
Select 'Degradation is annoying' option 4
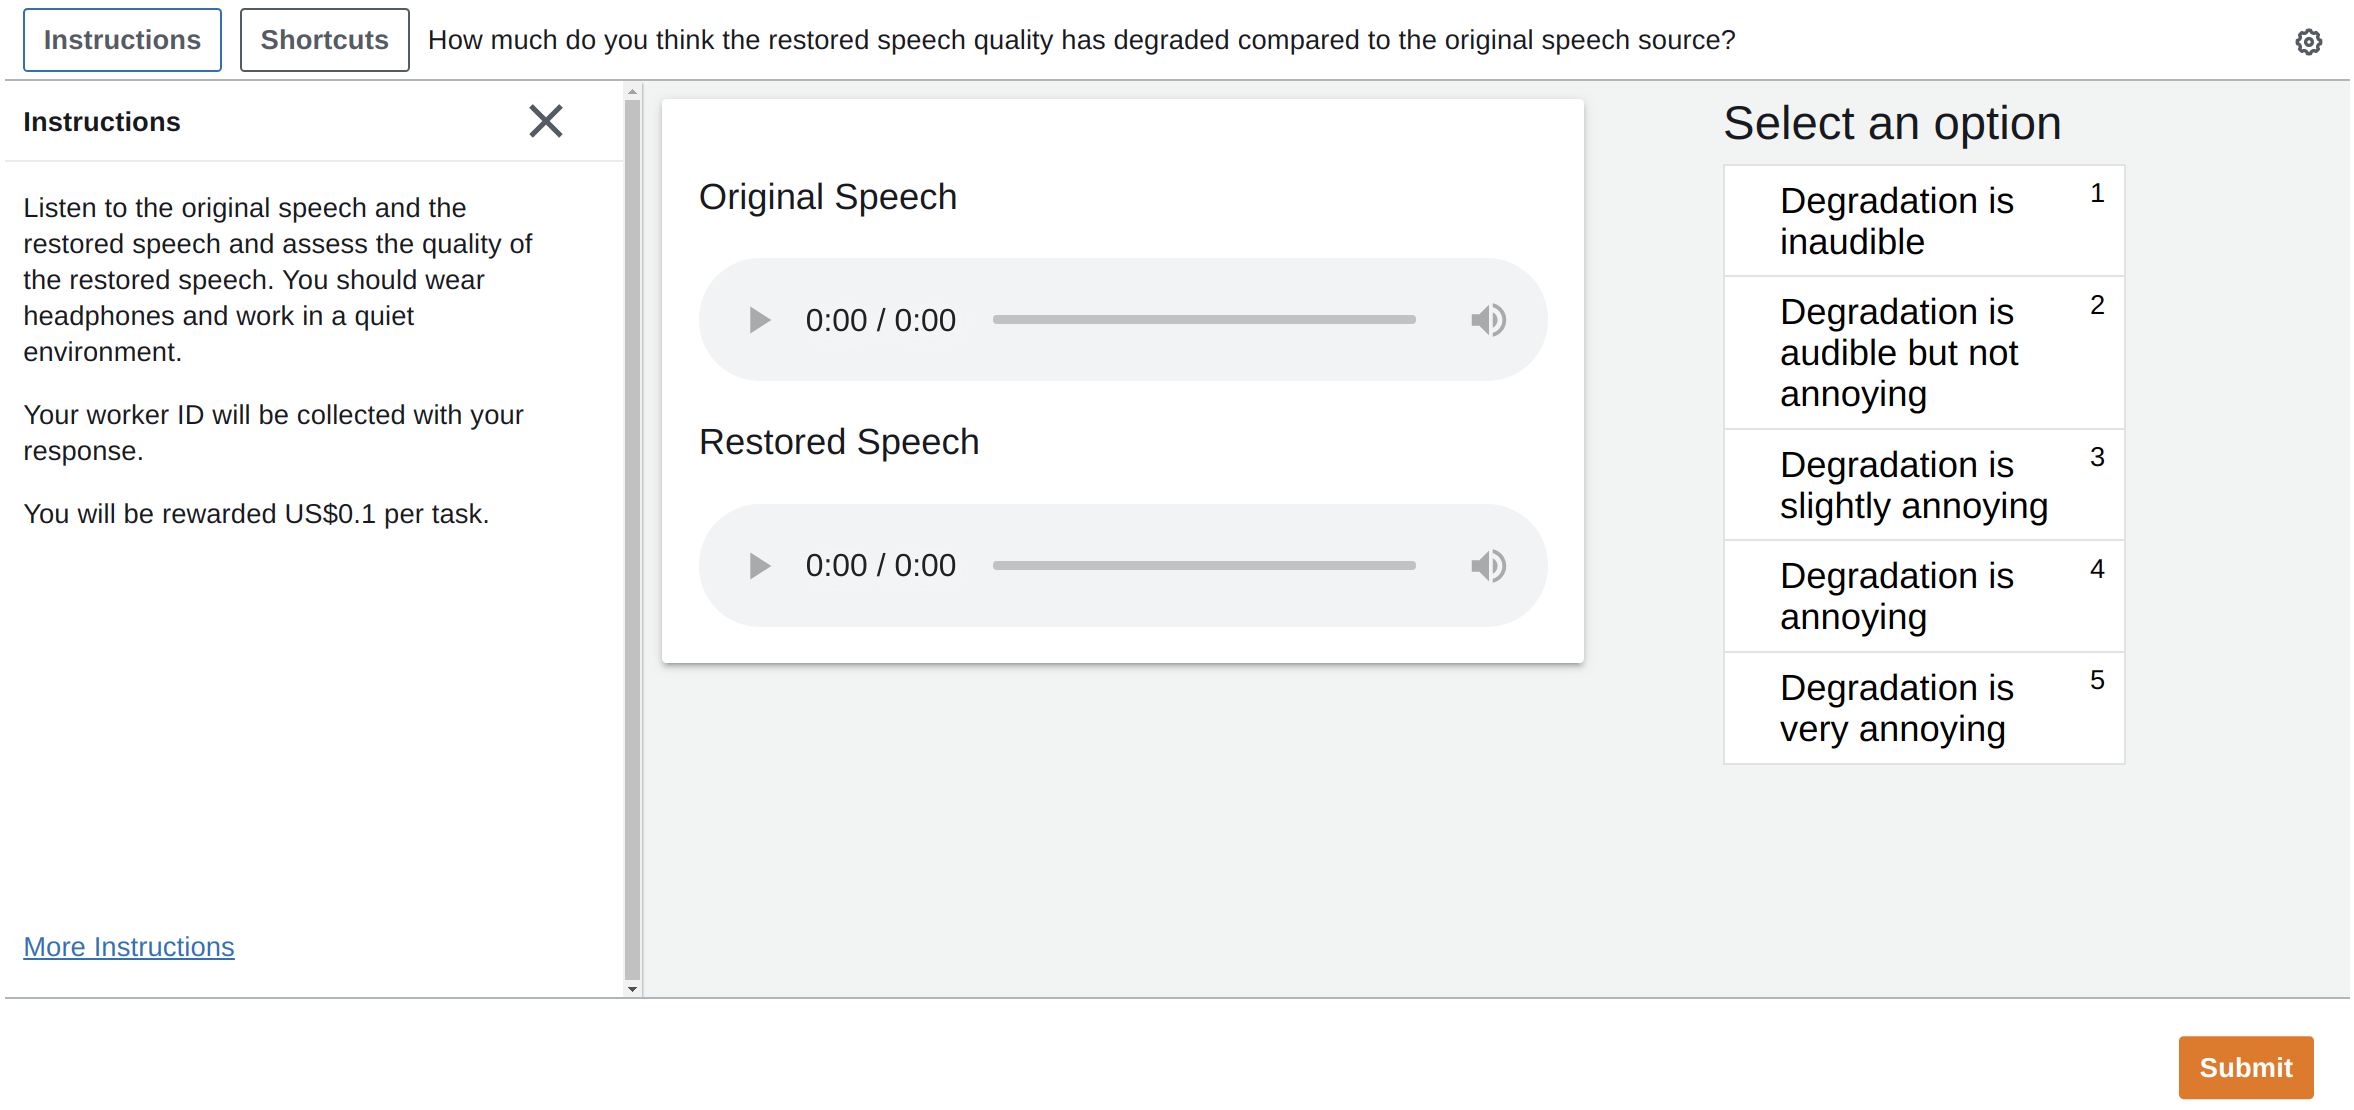coord(1924,597)
